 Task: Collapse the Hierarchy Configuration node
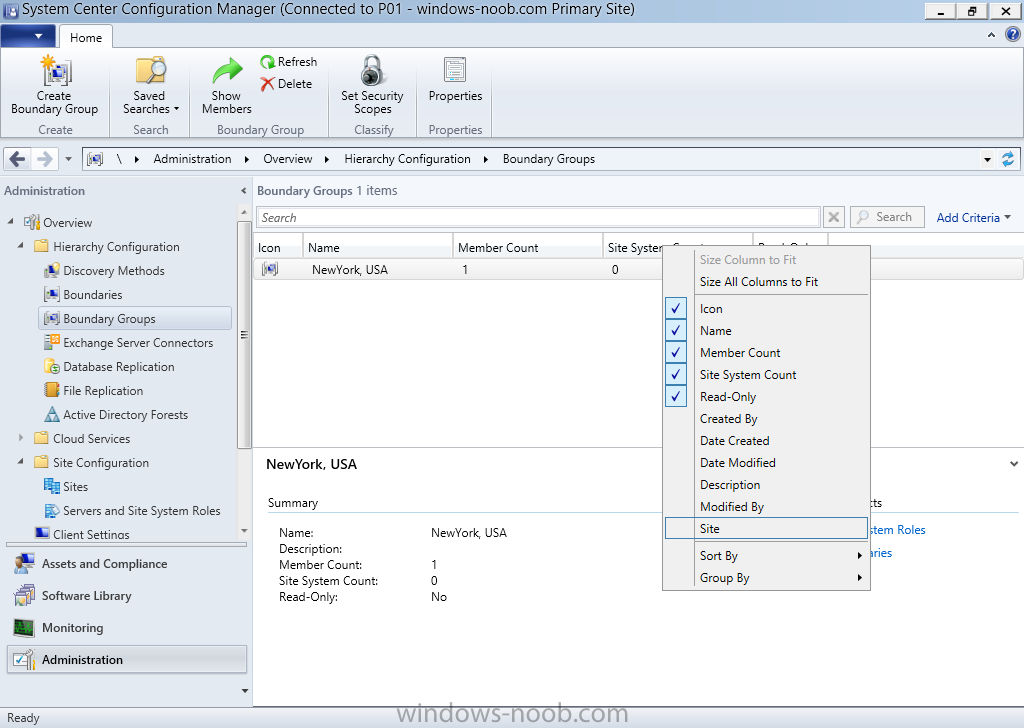pos(21,246)
